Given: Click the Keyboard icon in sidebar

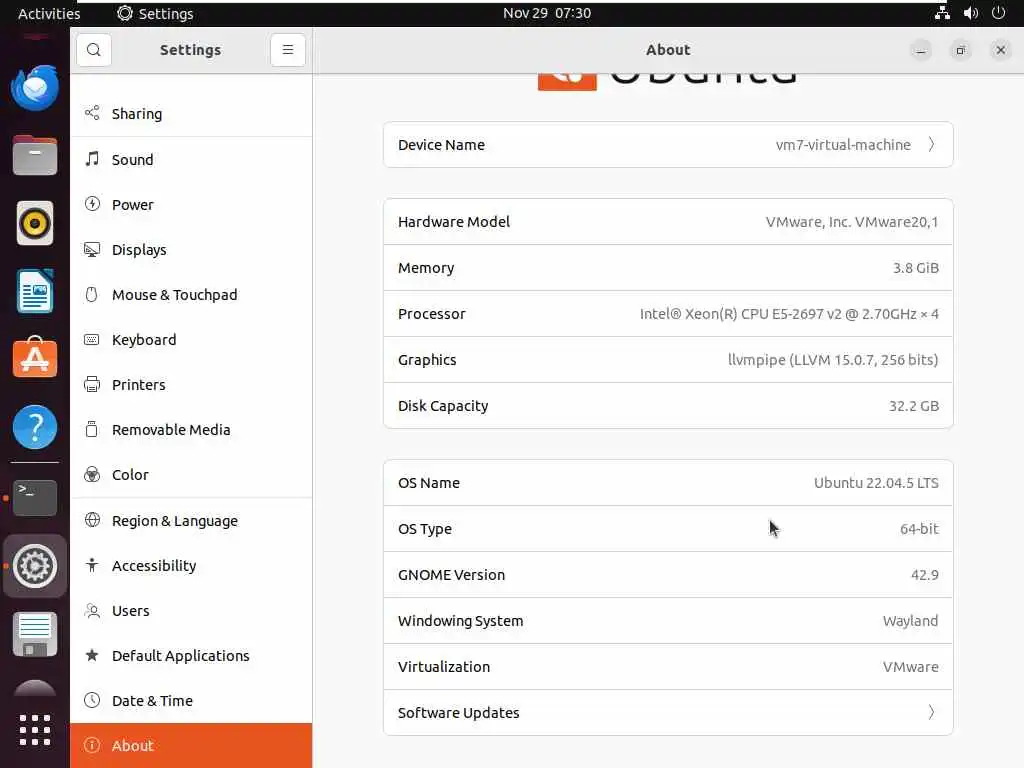Looking at the screenshot, I should pyautogui.click(x=92, y=340).
